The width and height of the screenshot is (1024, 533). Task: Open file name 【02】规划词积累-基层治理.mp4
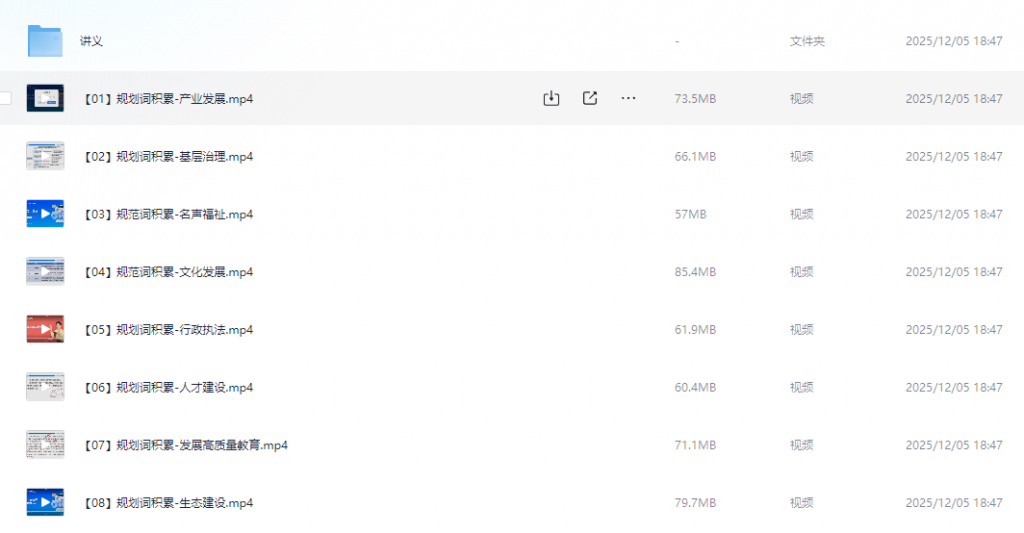(x=166, y=157)
